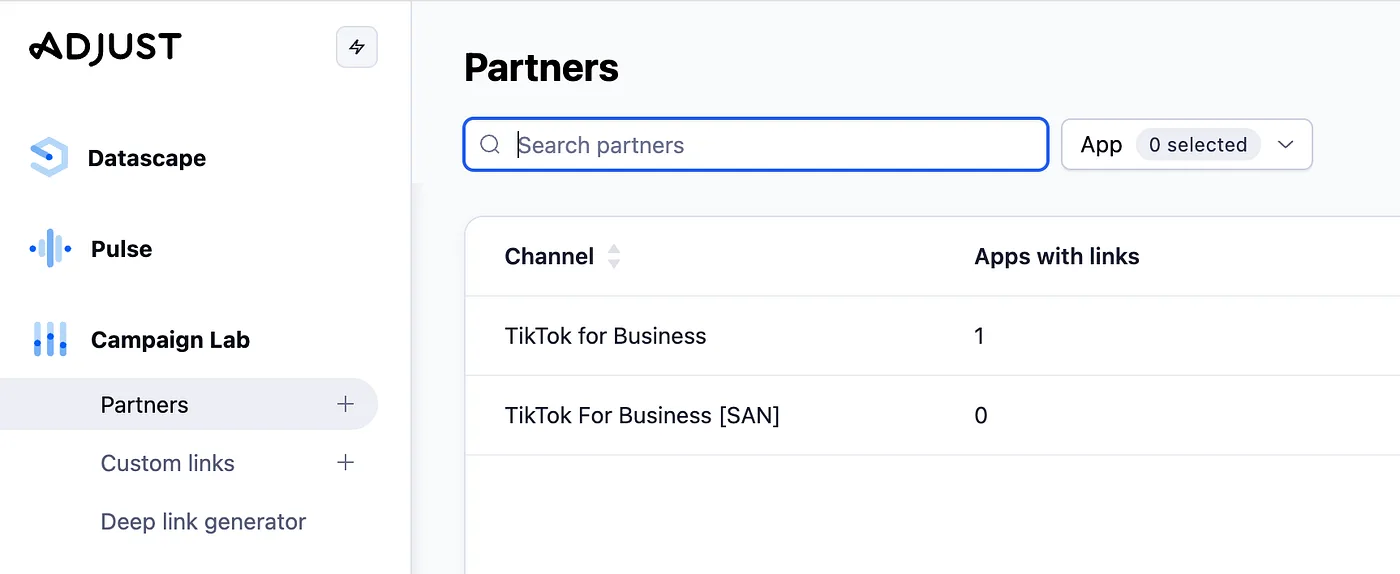Click the Campaign Lab bars icon
This screenshot has height=574, width=1400.
pyautogui.click(x=50, y=340)
